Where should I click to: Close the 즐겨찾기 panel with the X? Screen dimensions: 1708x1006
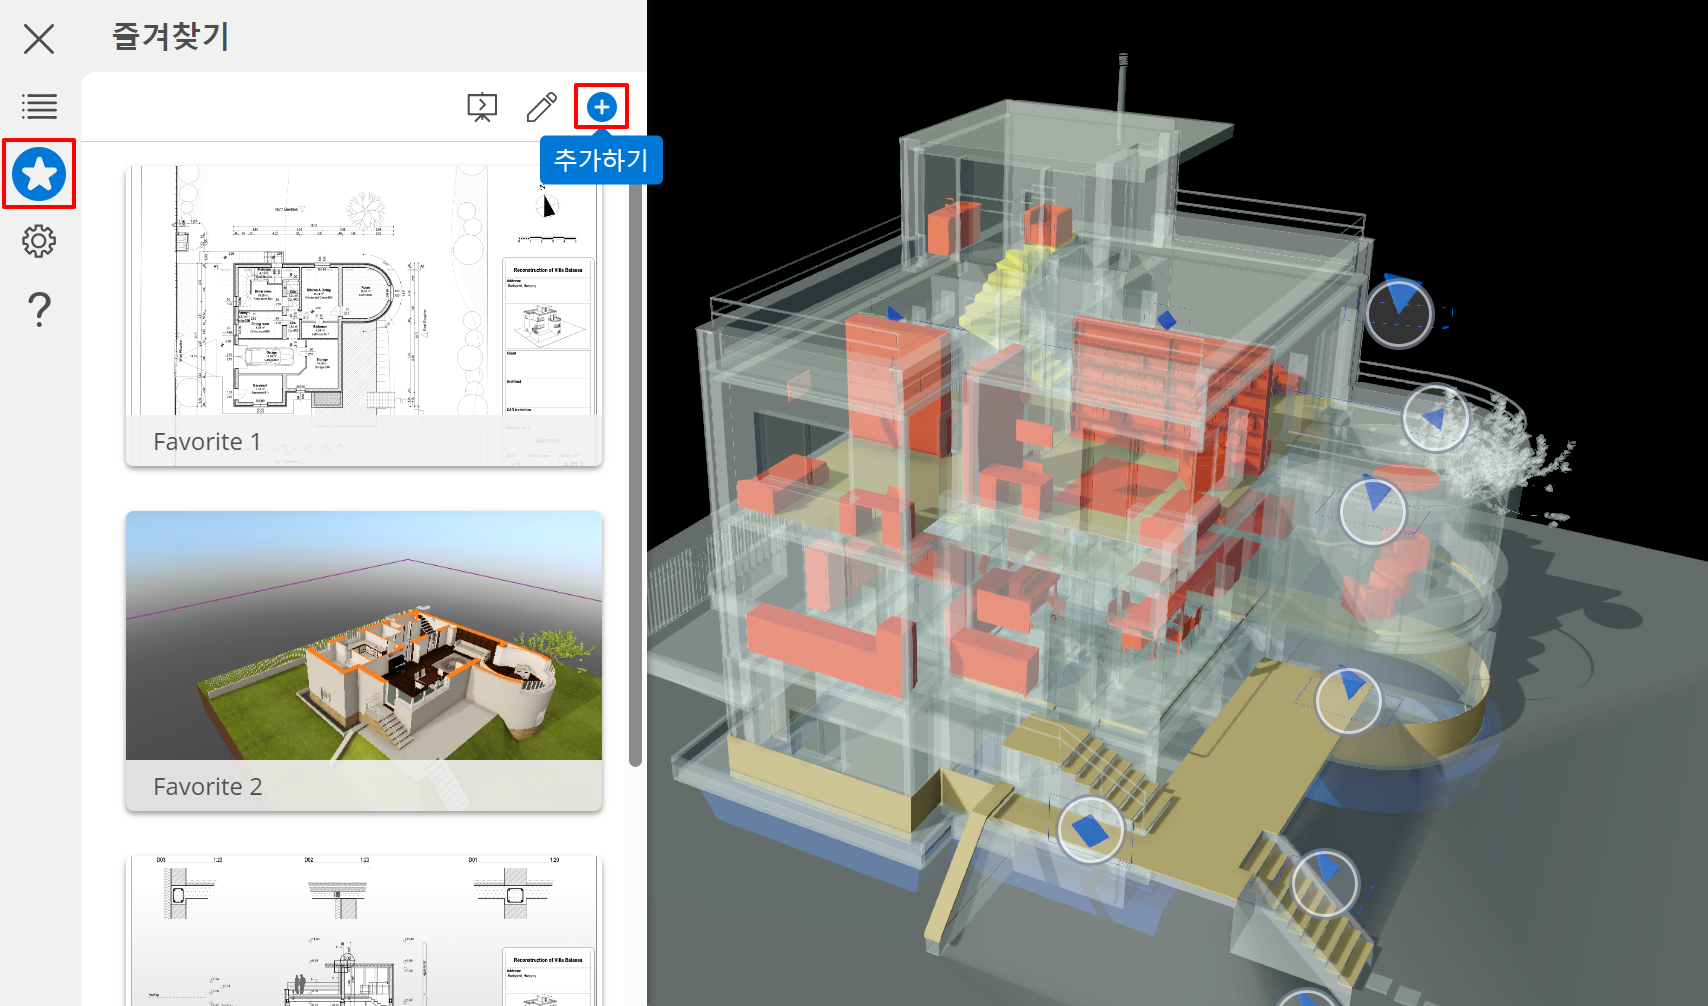[39, 39]
